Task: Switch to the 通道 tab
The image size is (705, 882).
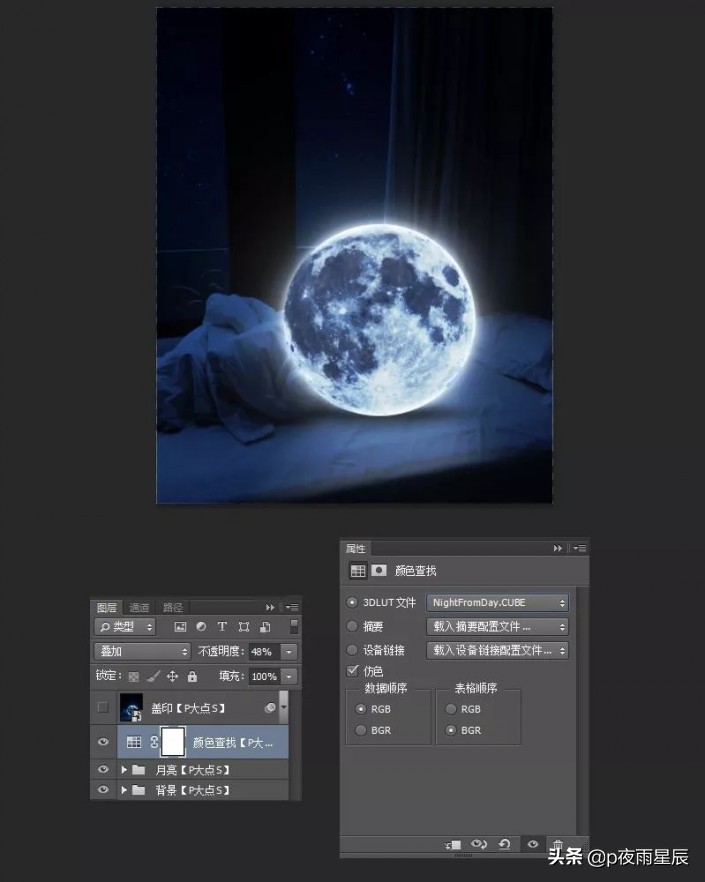Action: (x=139, y=607)
